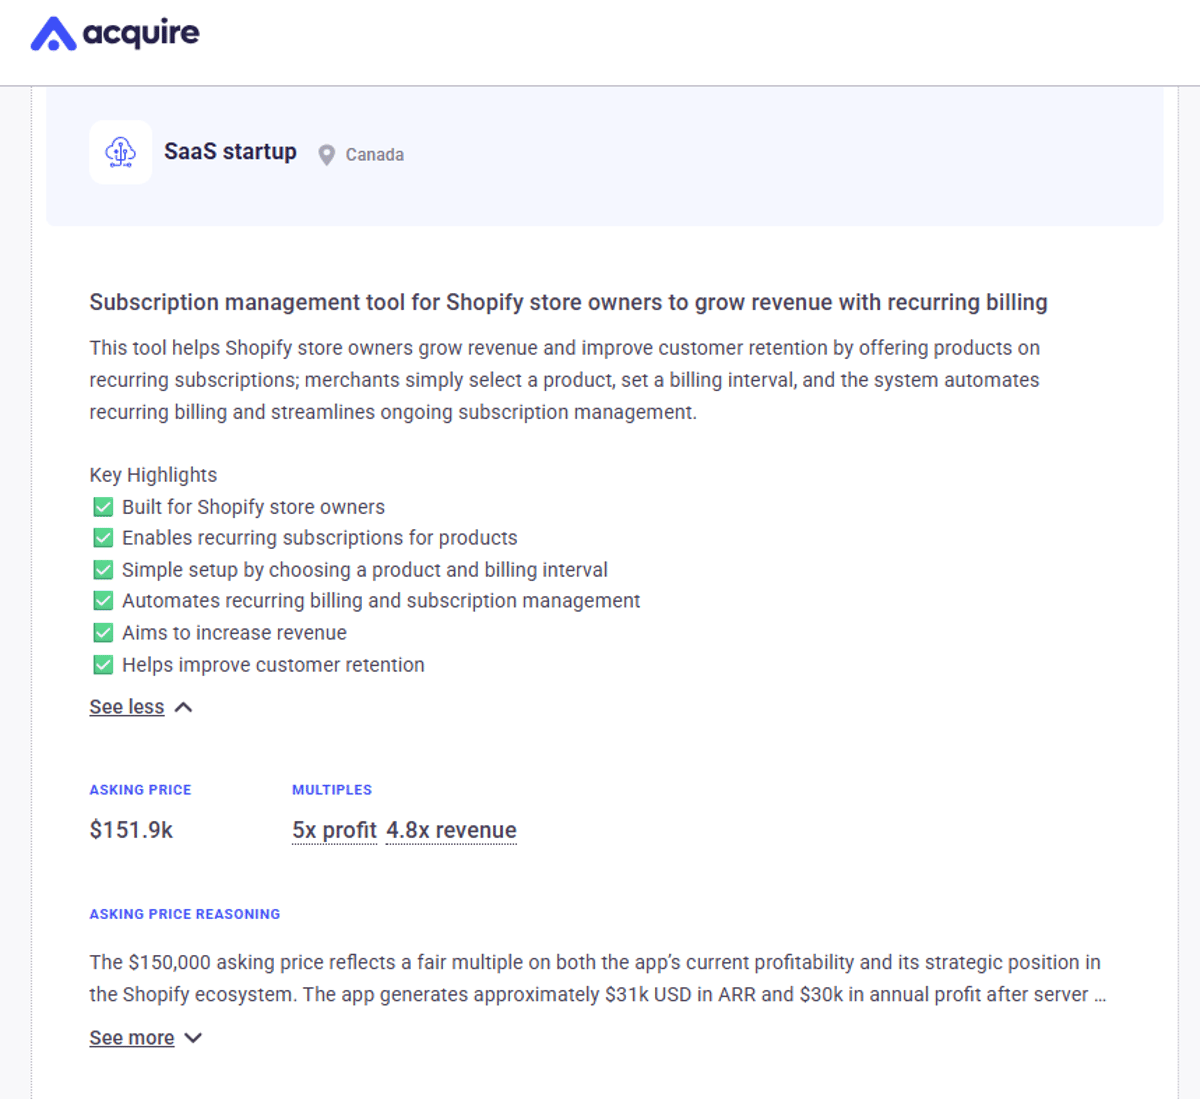Click the checkmark for "Built for Shopify store owners"
Viewport: 1200px width, 1099px height.
tap(103, 506)
